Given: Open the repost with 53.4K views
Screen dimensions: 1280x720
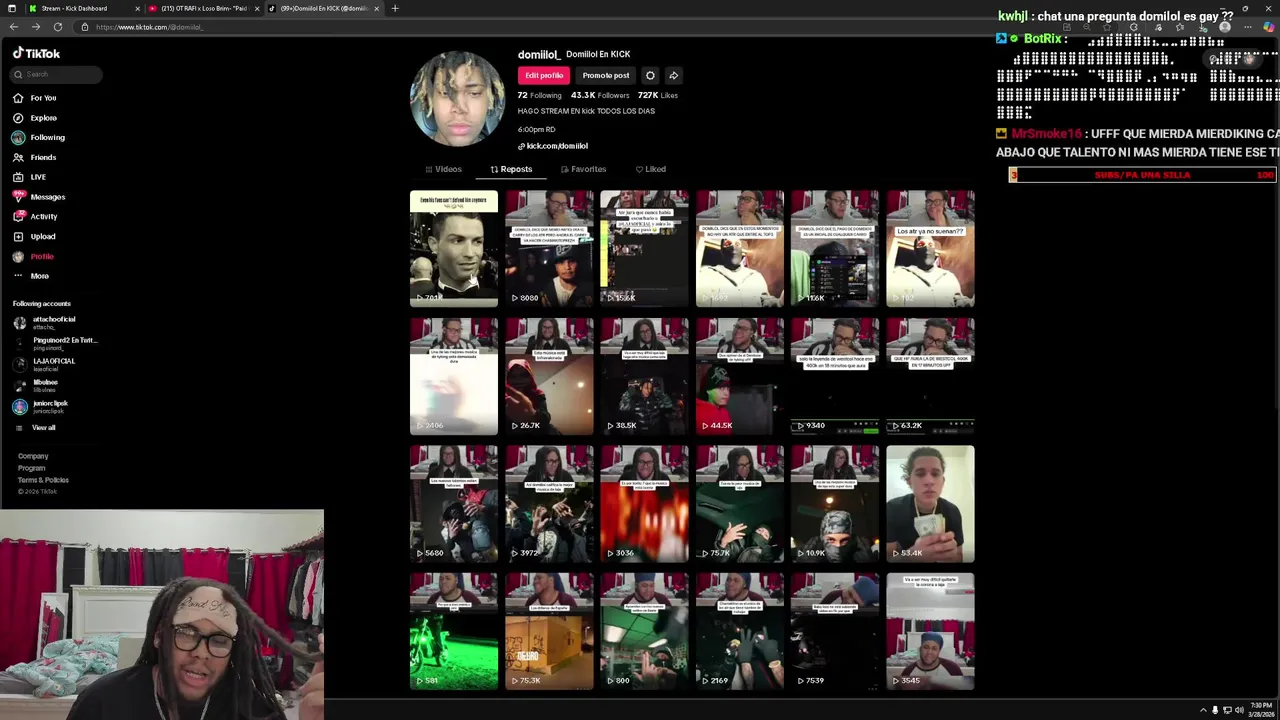Looking at the screenshot, I should point(930,504).
